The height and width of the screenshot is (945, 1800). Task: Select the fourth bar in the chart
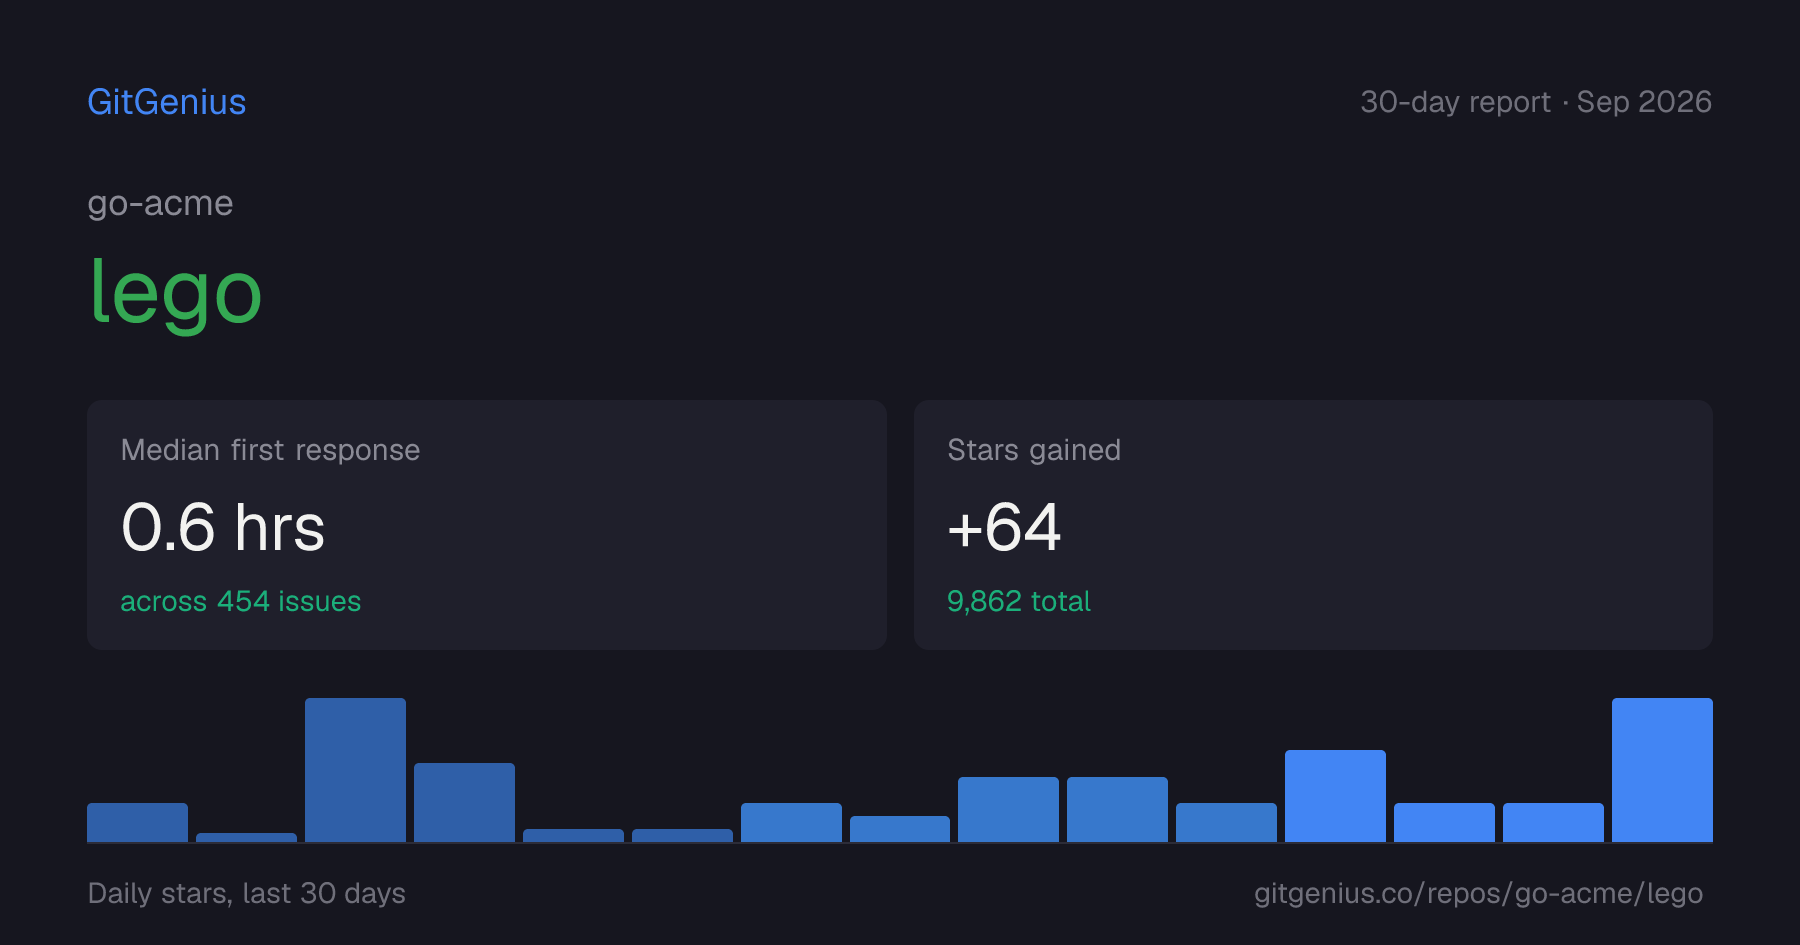[x=464, y=802]
